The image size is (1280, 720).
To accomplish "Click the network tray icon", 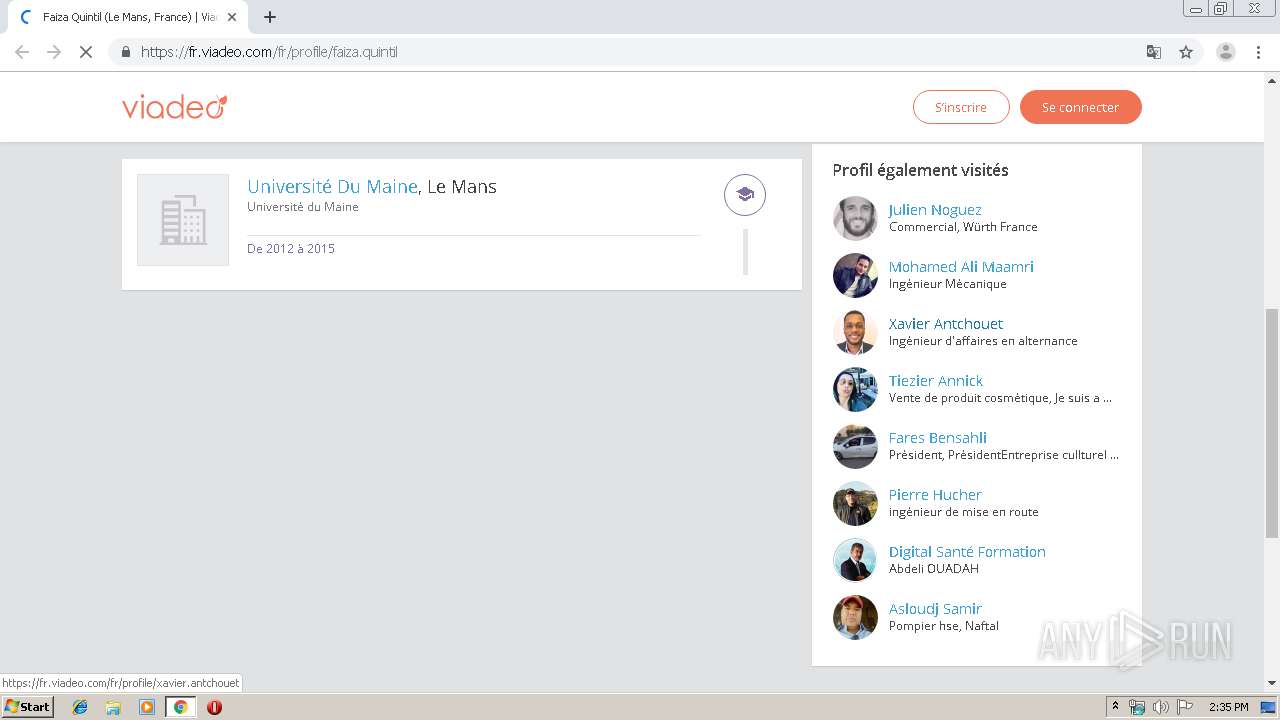I will (1137, 707).
